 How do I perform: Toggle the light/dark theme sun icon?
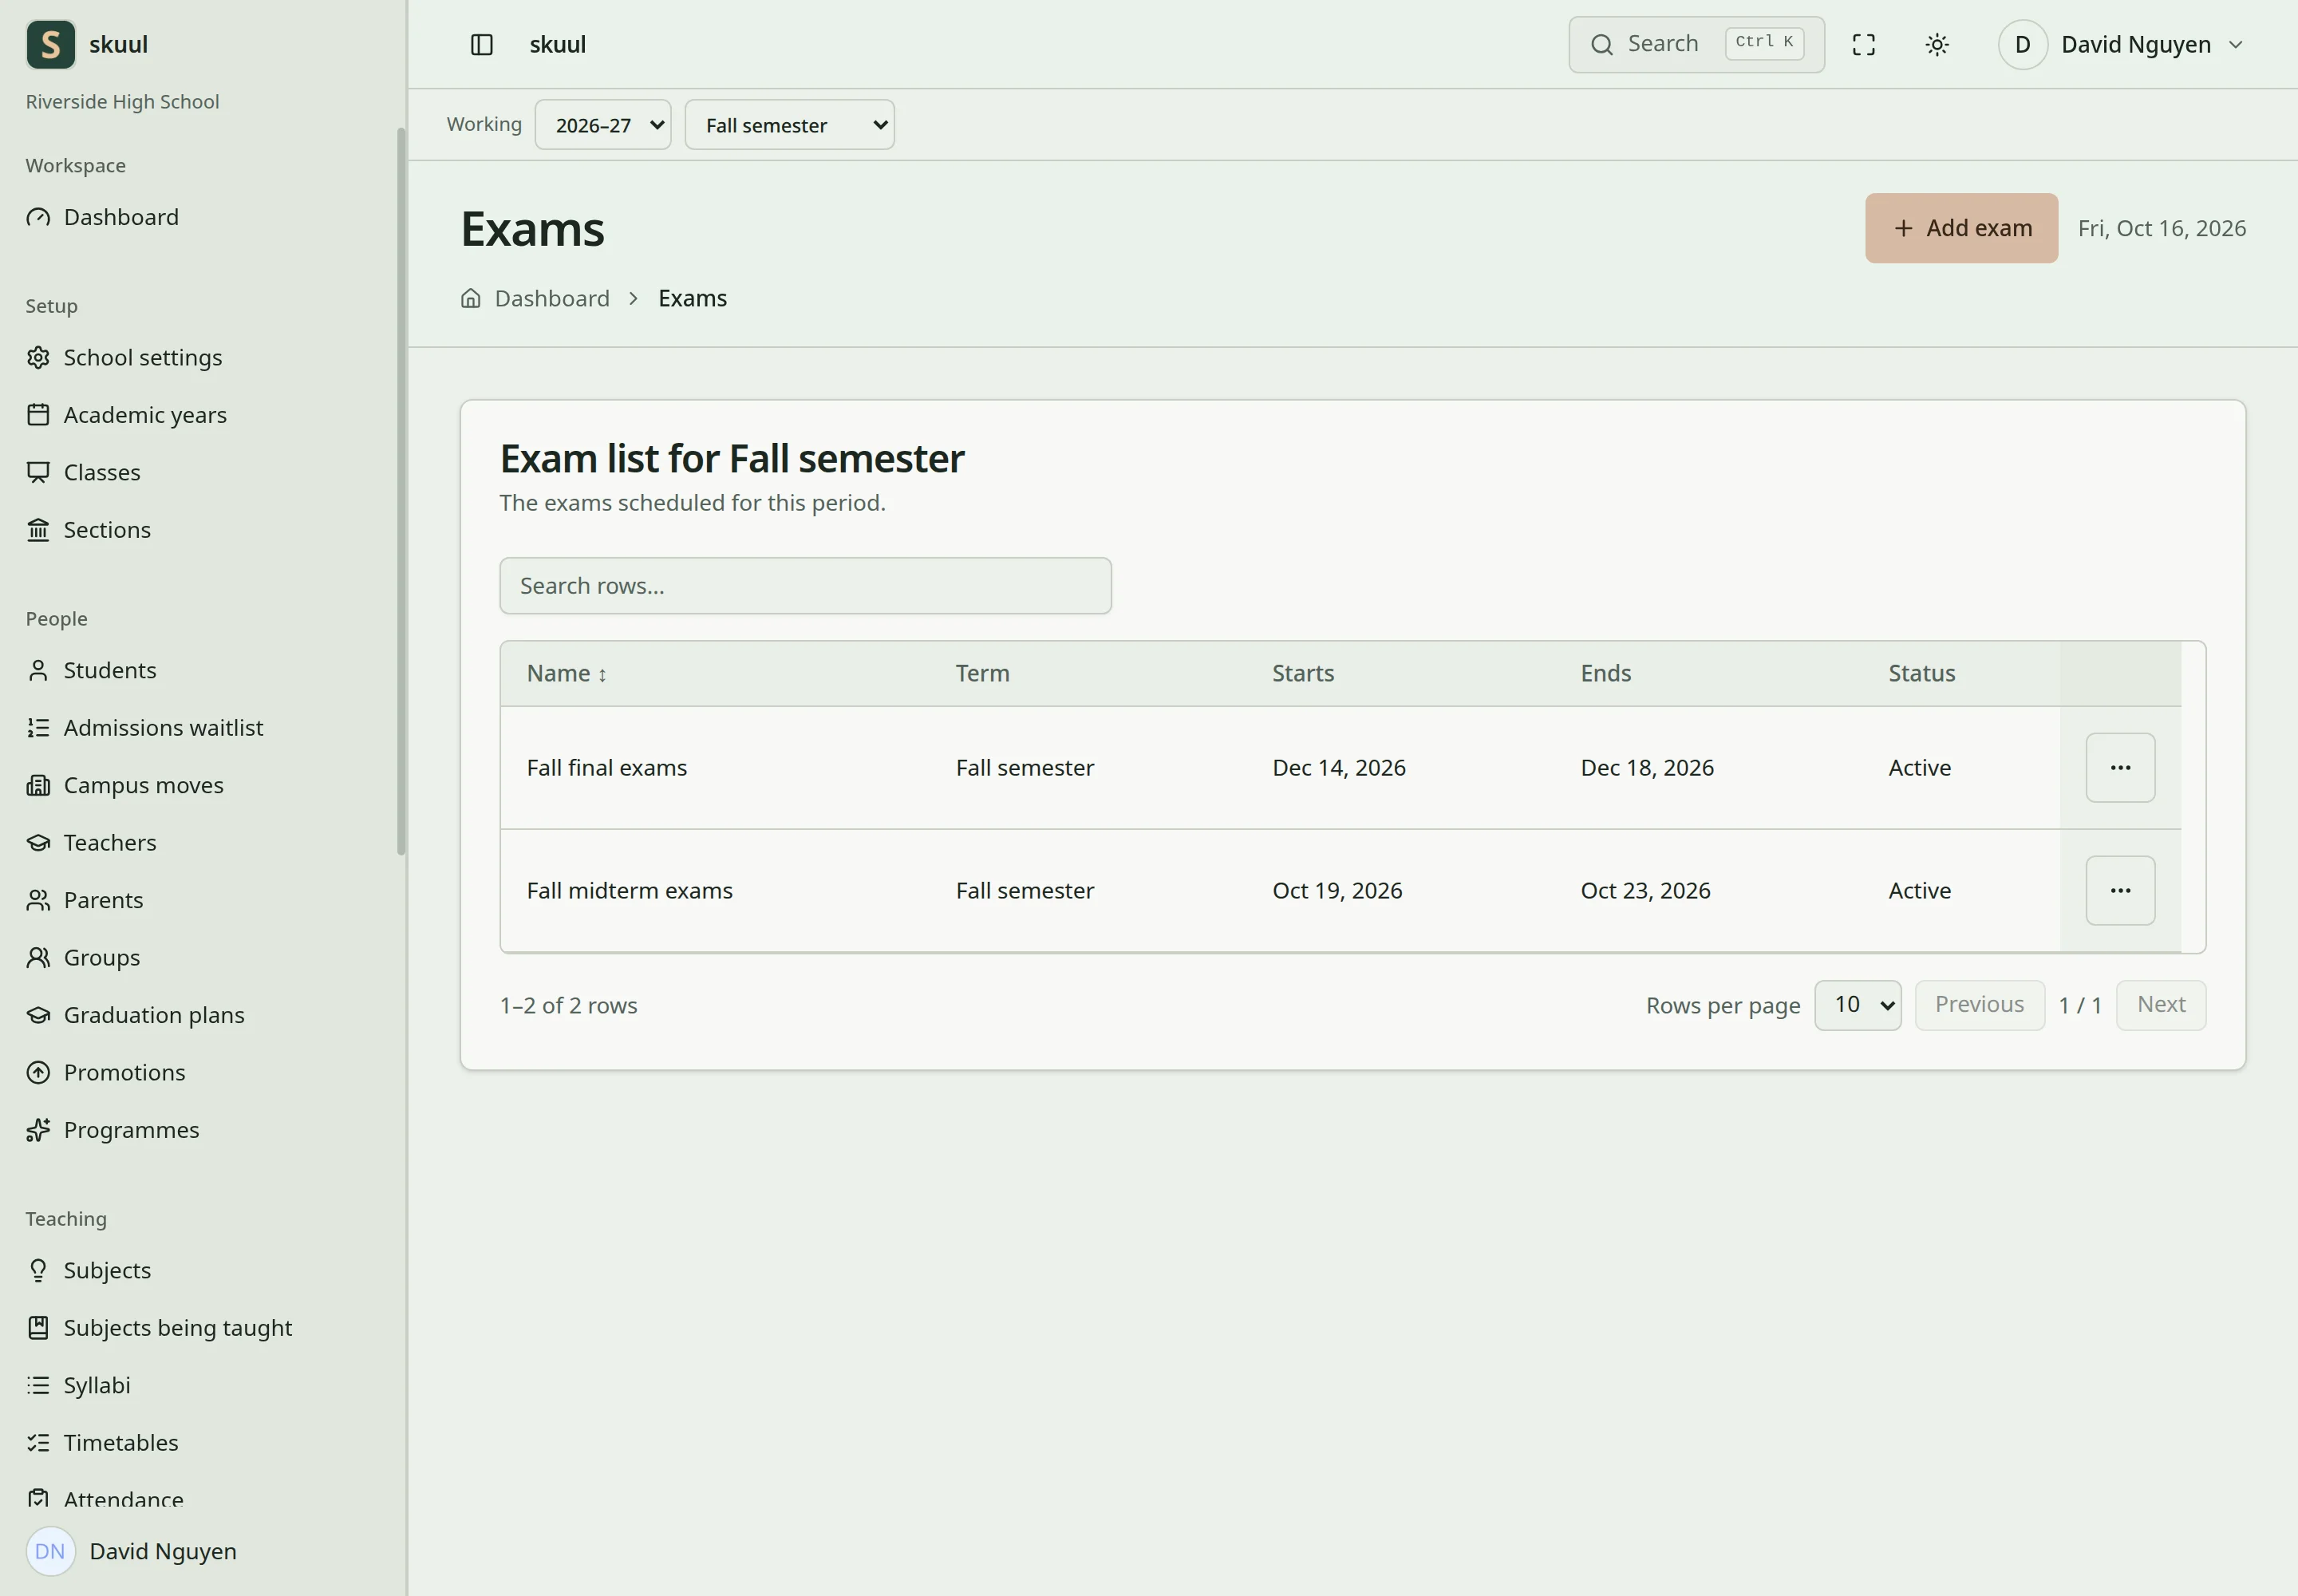click(x=1937, y=44)
